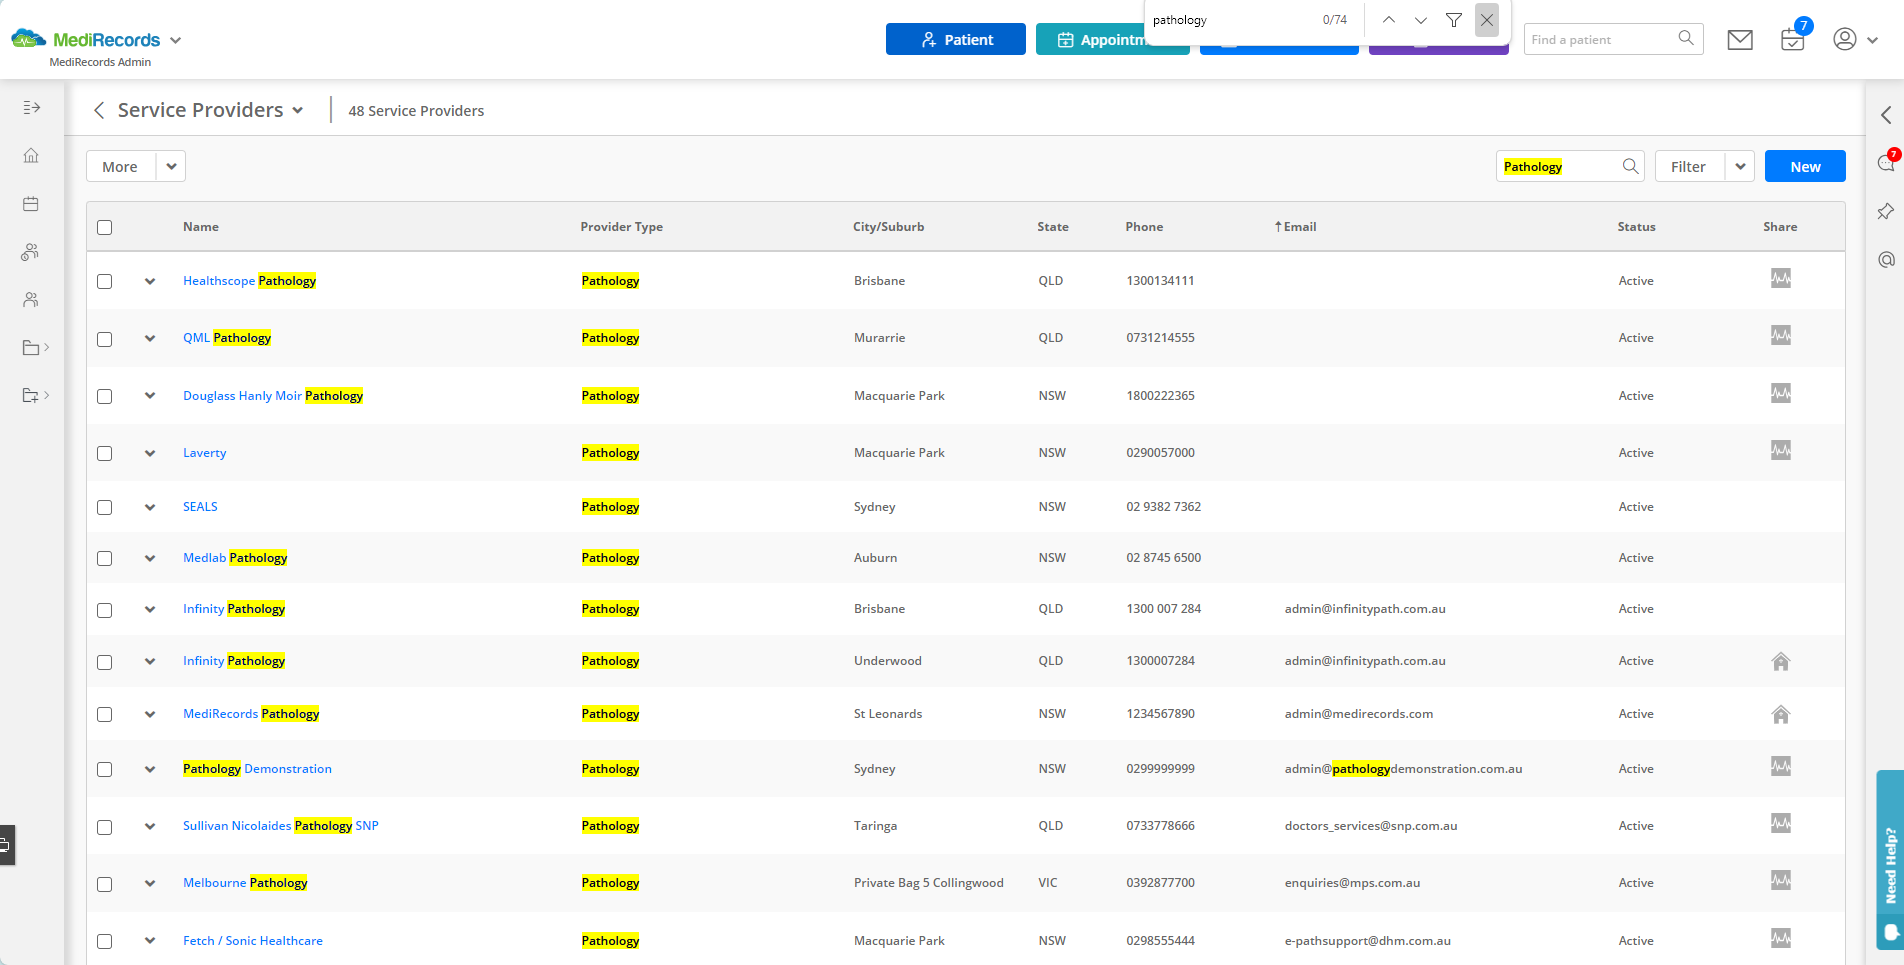Sort table by Provider Type column
Screen dimensions: 1904x965
coord(621,227)
